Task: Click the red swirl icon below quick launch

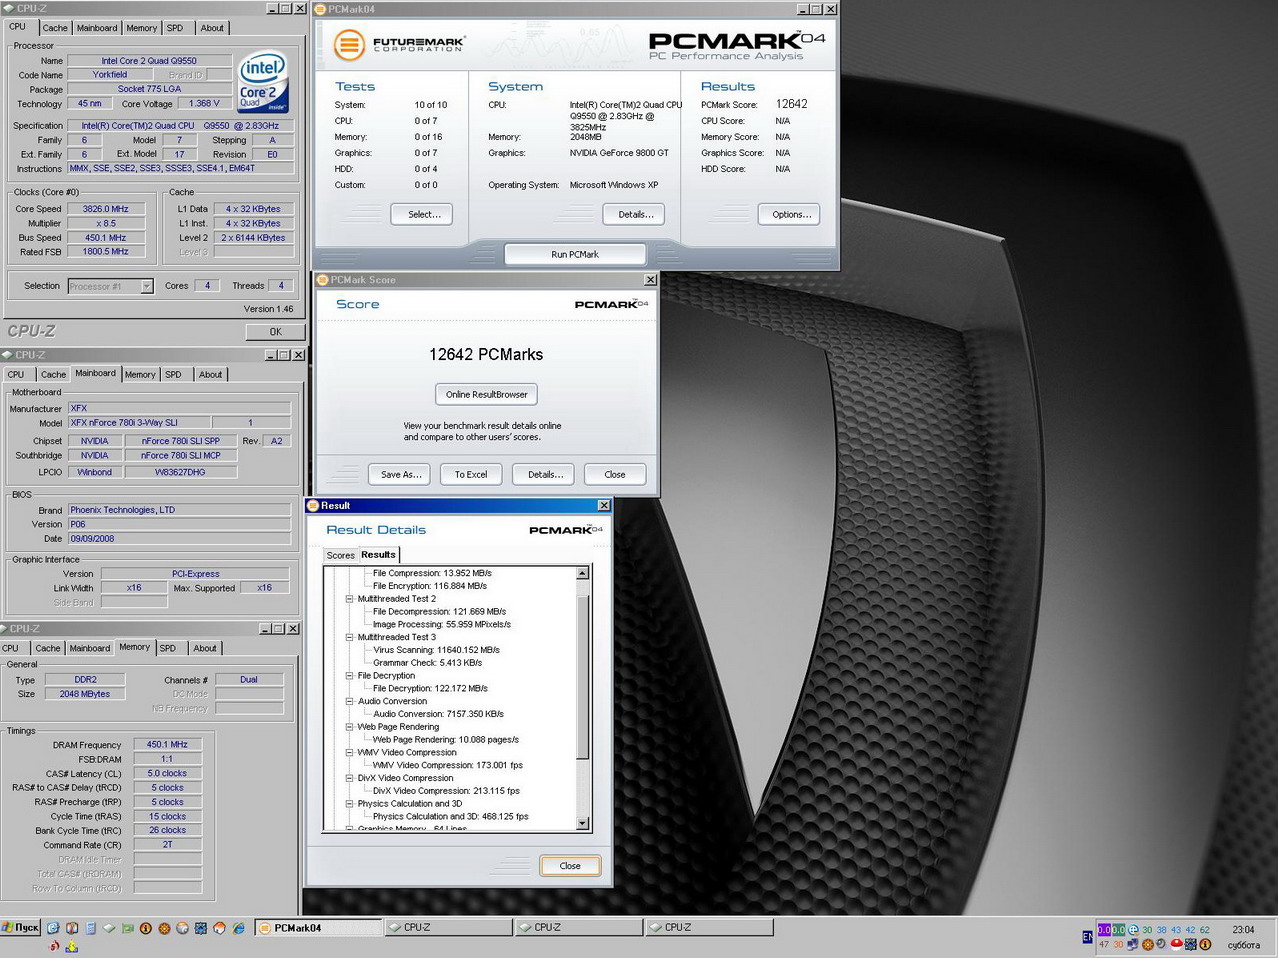Action: click(x=54, y=946)
